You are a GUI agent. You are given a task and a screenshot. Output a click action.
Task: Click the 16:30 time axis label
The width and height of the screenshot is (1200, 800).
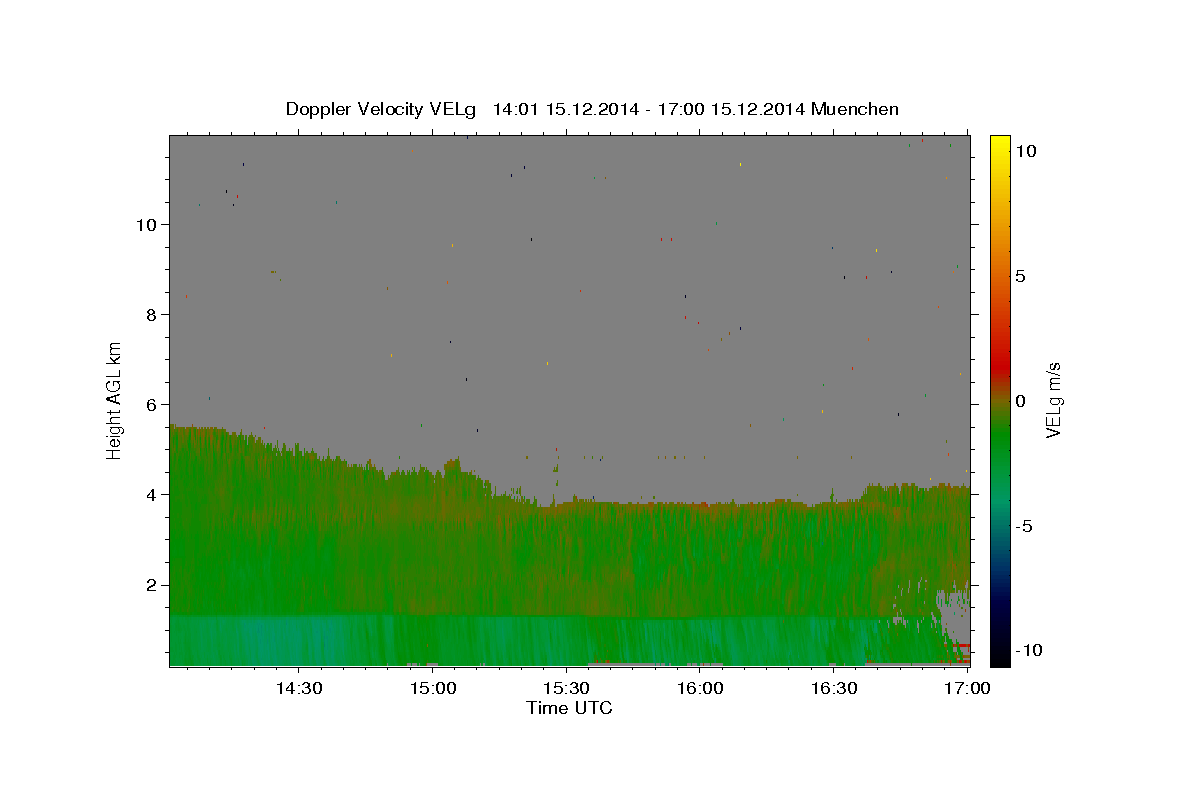[834, 688]
